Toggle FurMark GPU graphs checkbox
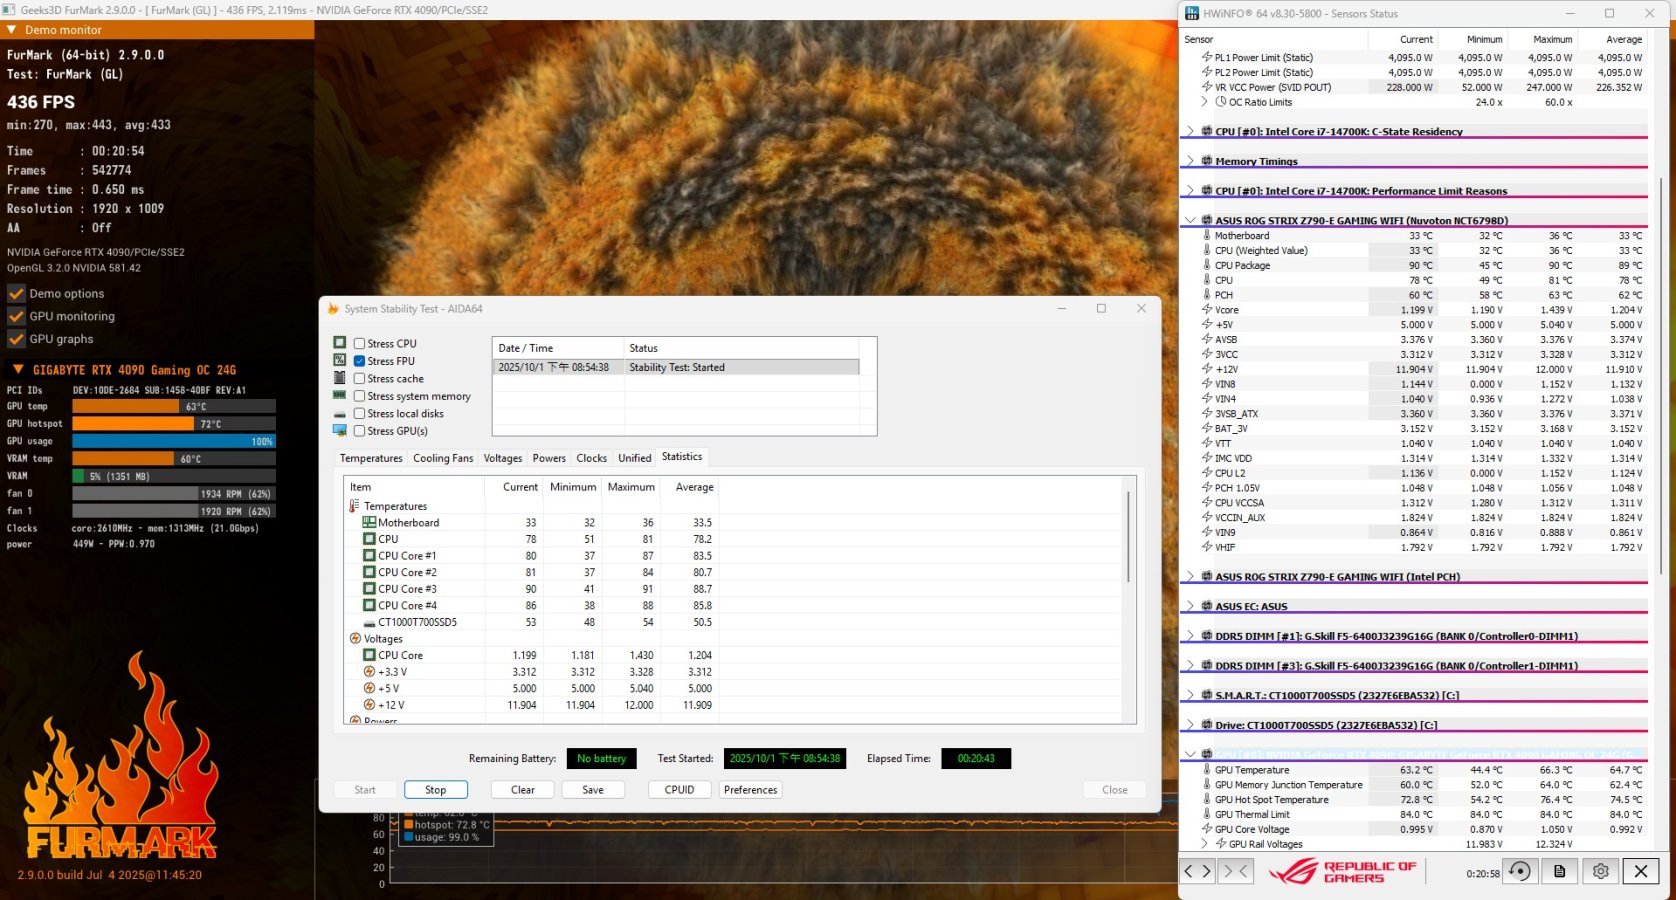Screen dimensions: 1676x900 (16, 339)
